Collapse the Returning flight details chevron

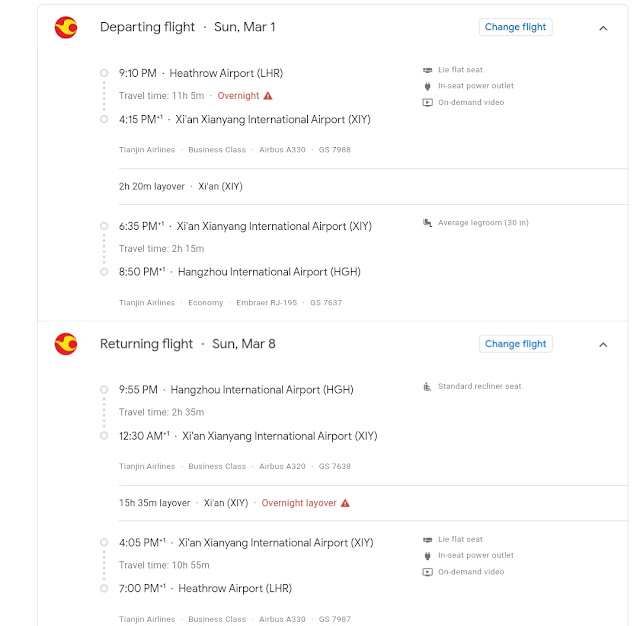[x=603, y=345]
